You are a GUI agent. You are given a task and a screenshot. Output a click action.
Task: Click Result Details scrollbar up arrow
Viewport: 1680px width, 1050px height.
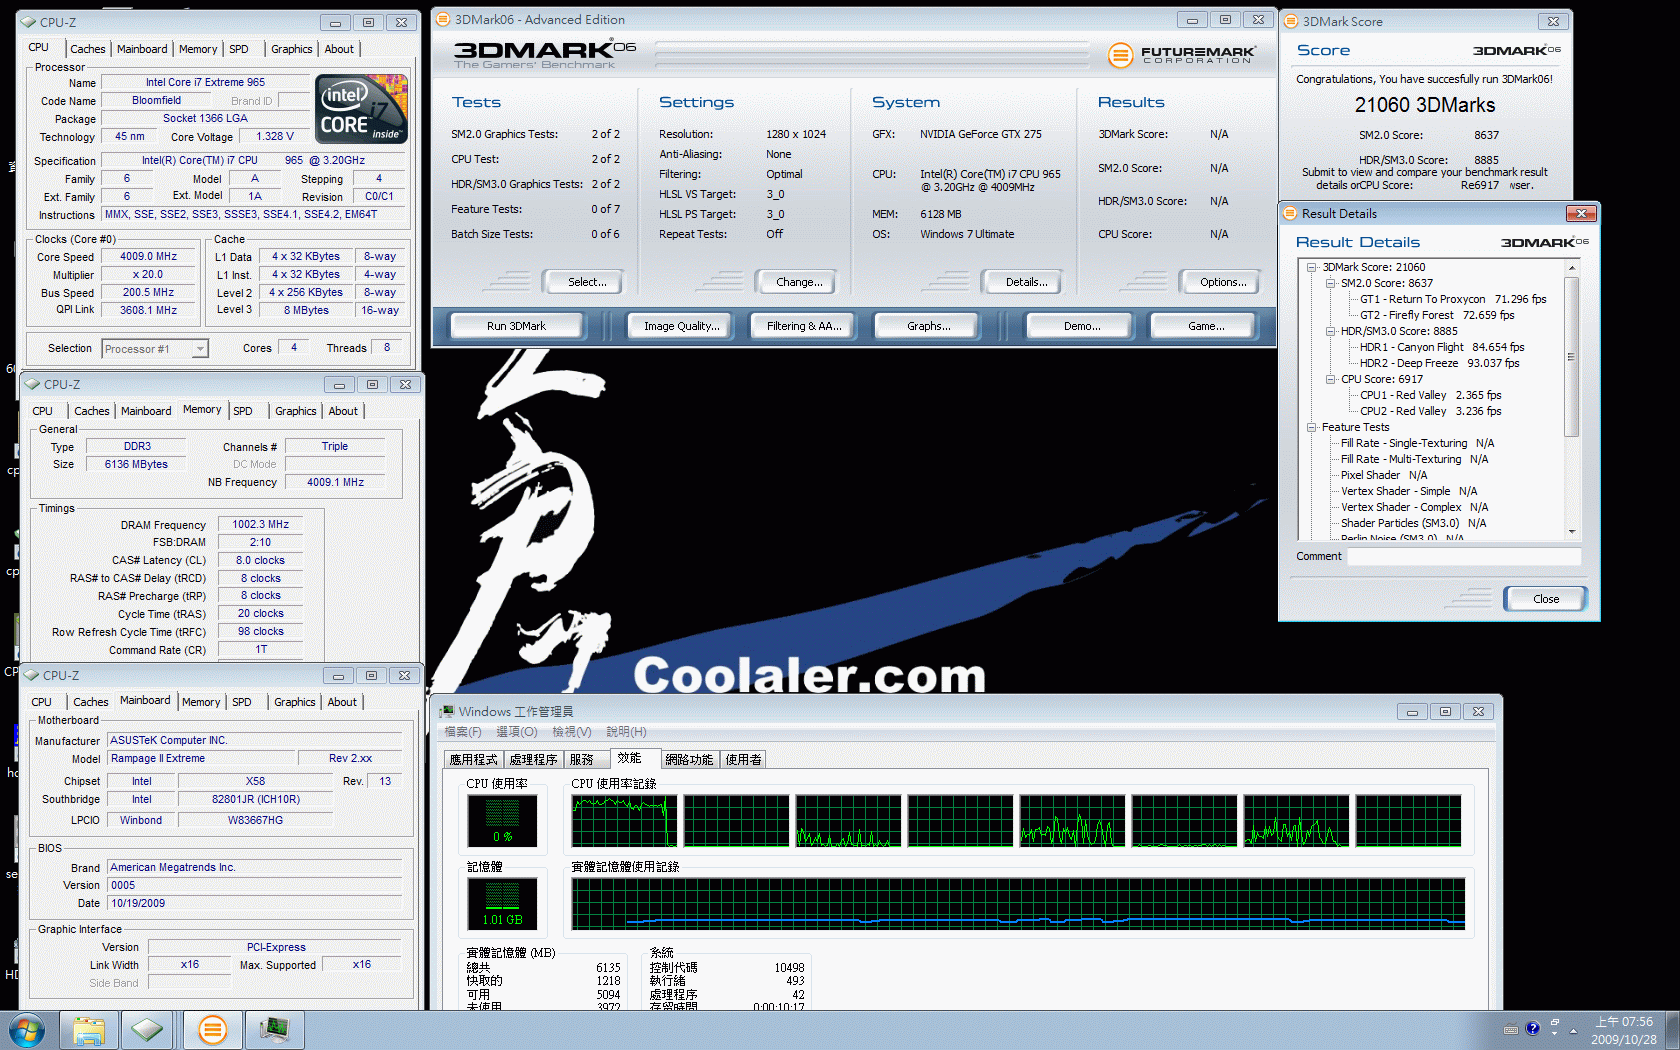[1571, 268]
